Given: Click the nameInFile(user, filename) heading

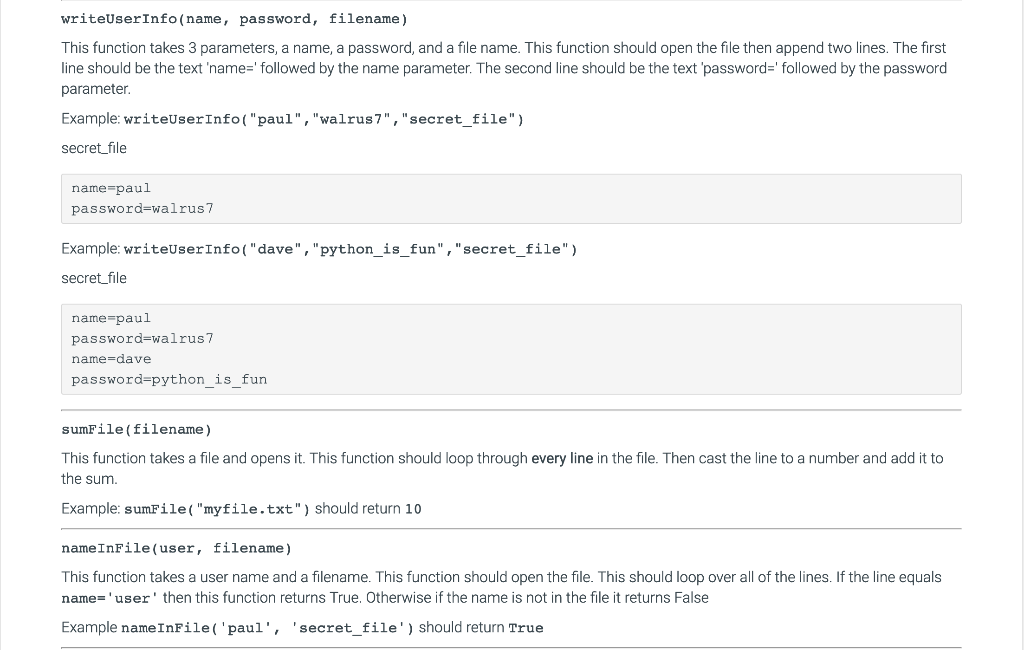Looking at the screenshot, I should click(176, 548).
